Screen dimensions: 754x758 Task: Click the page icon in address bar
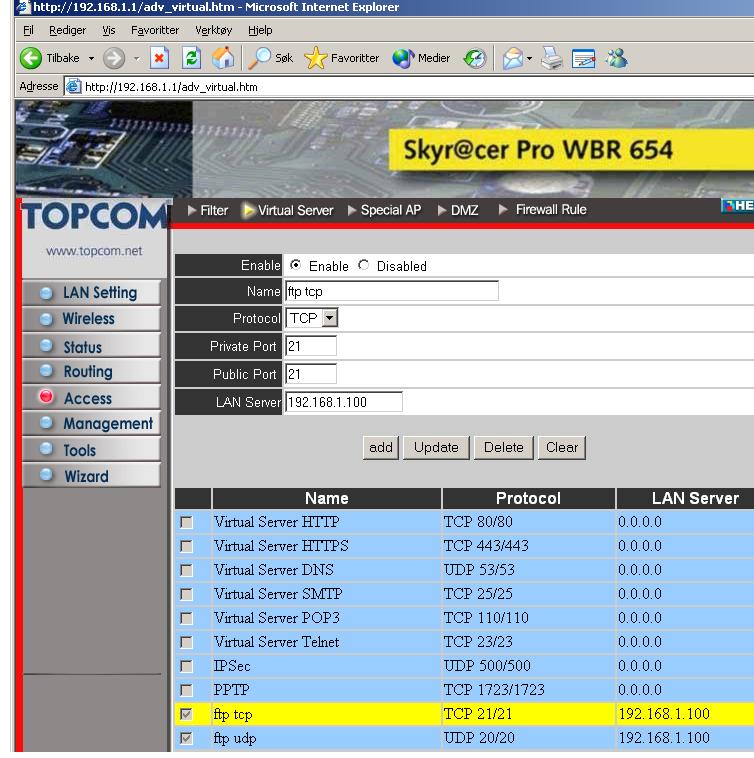73,87
